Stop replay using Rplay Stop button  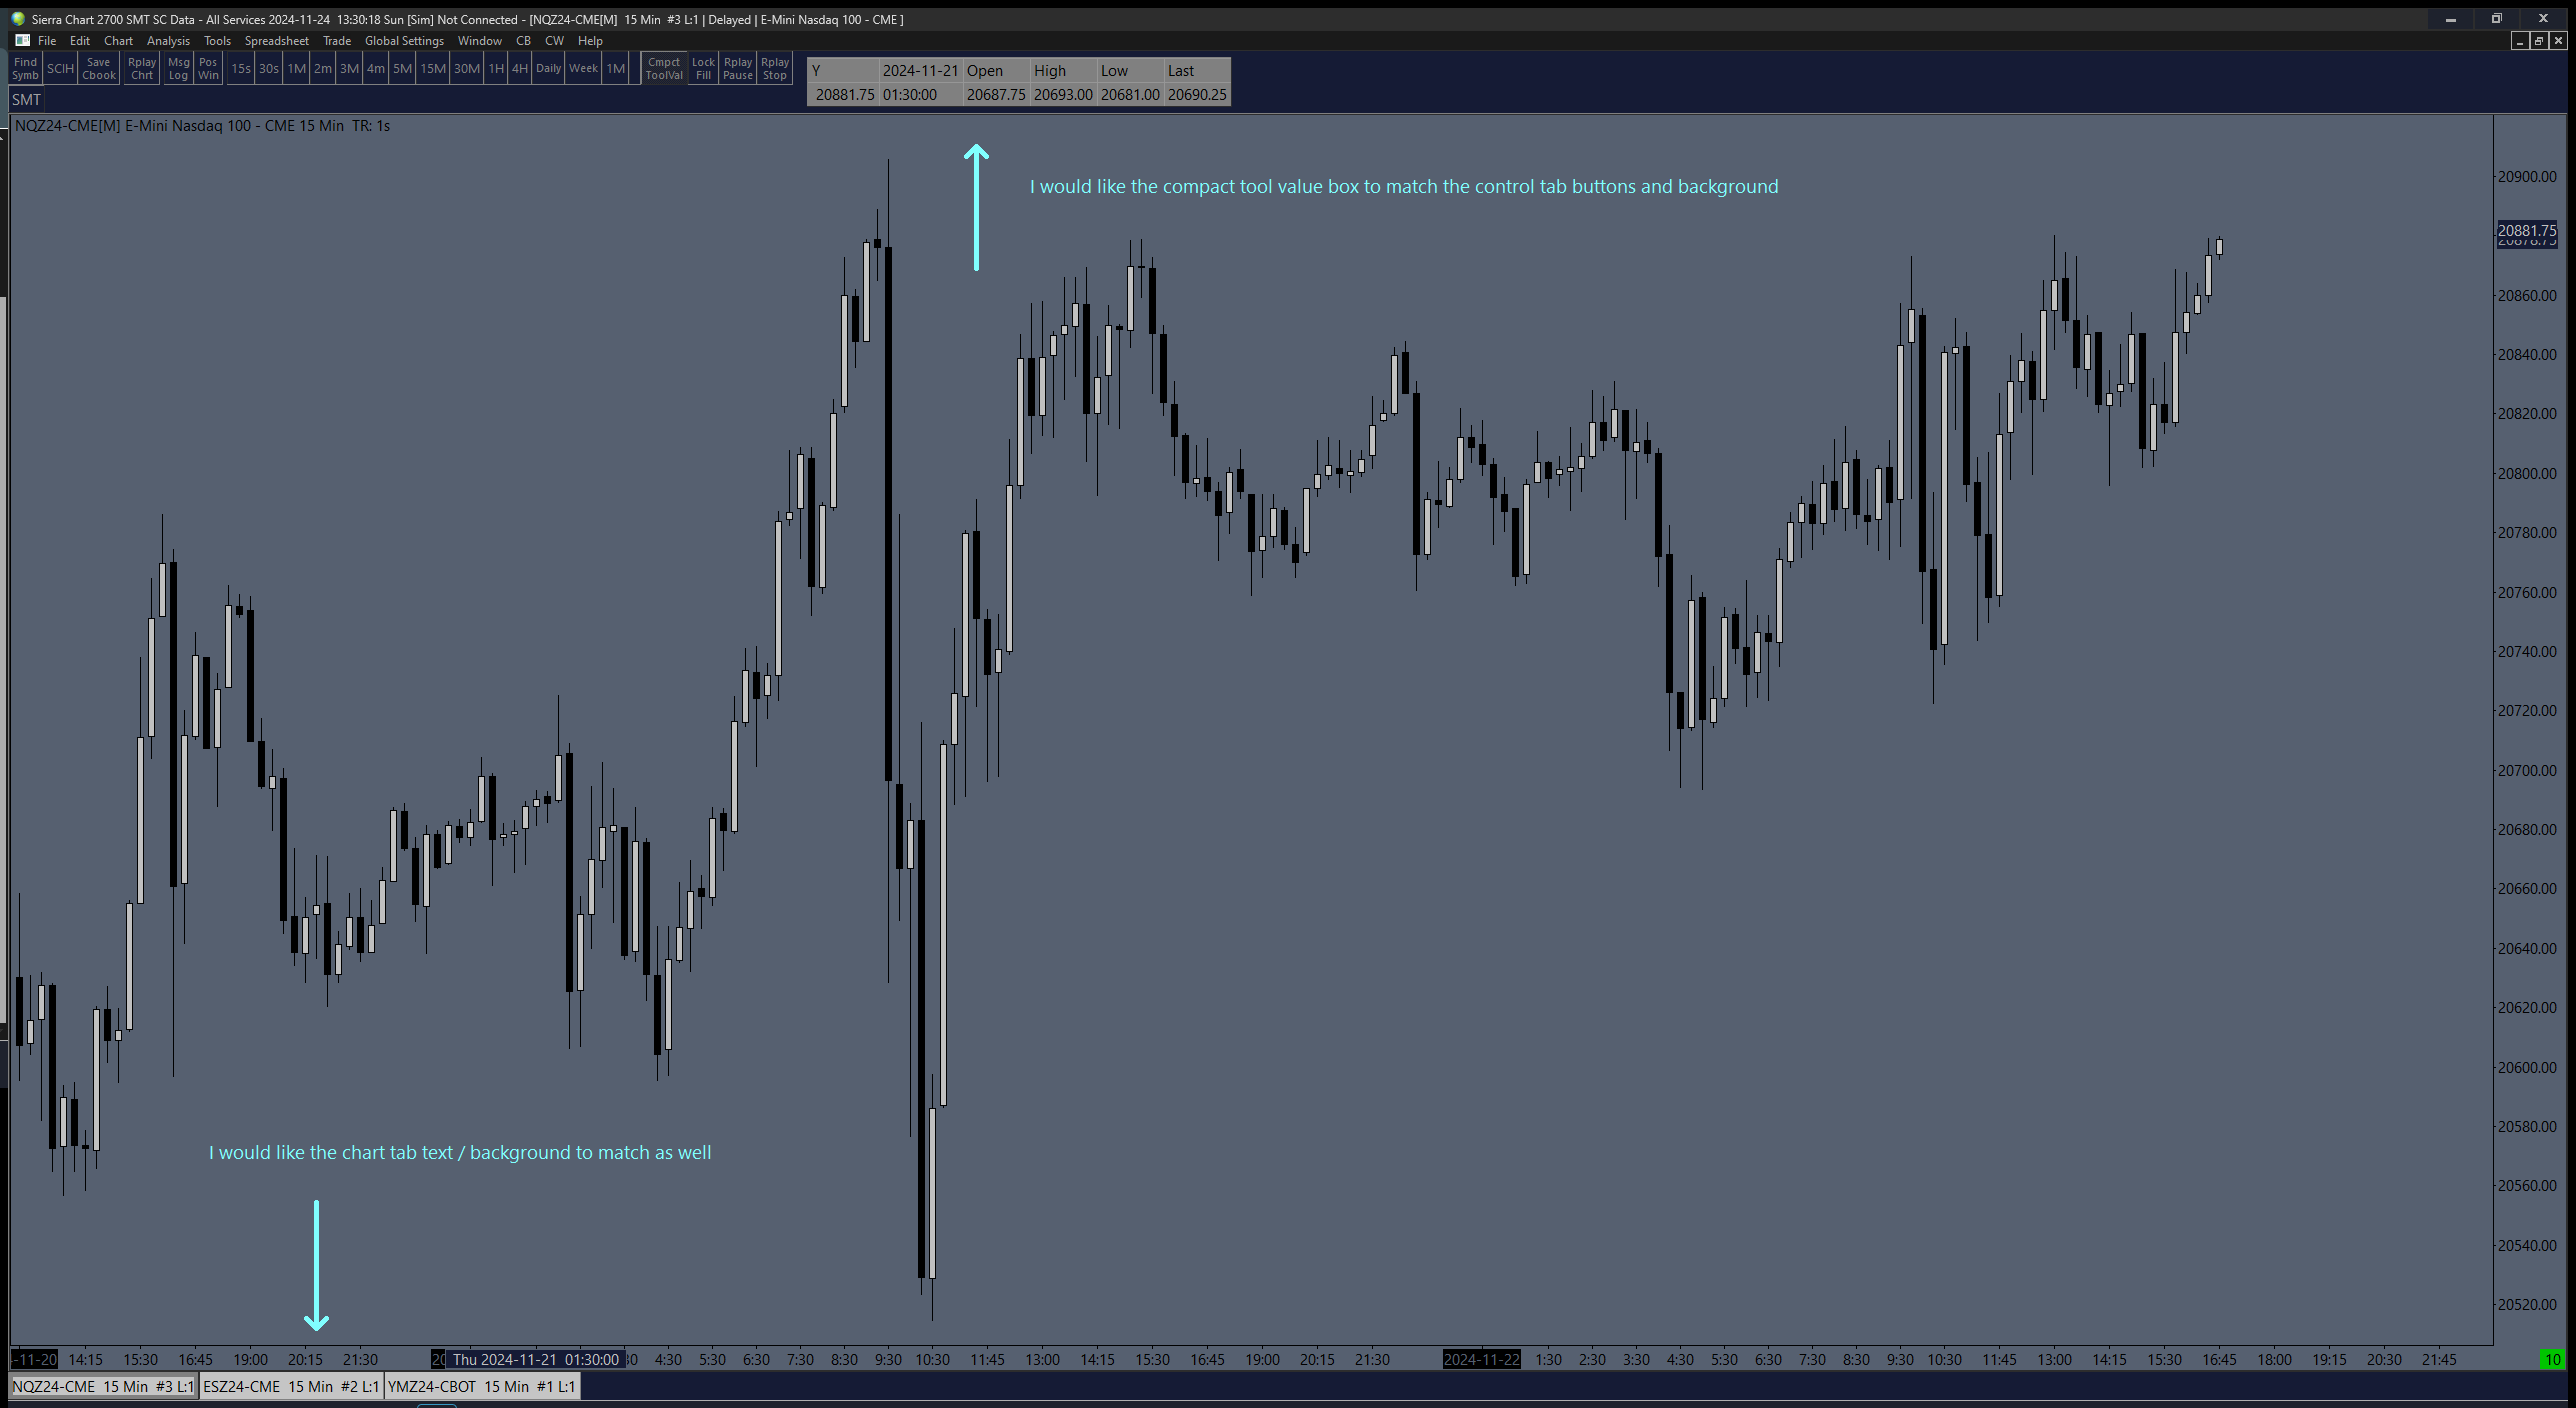[775, 69]
